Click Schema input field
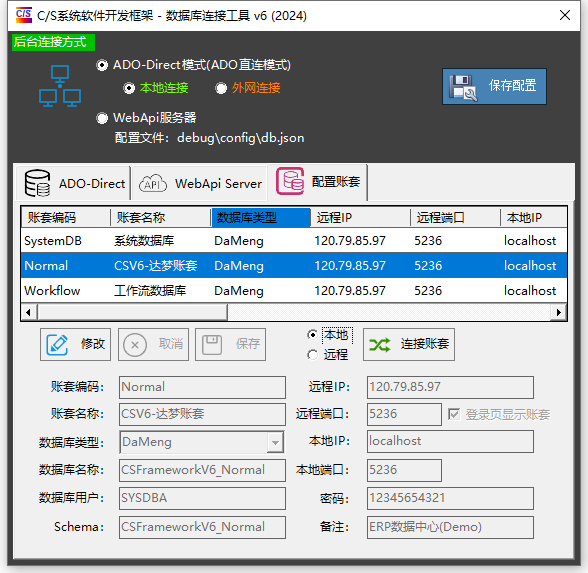The width and height of the screenshot is (588, 573). [x=202, y=527]
